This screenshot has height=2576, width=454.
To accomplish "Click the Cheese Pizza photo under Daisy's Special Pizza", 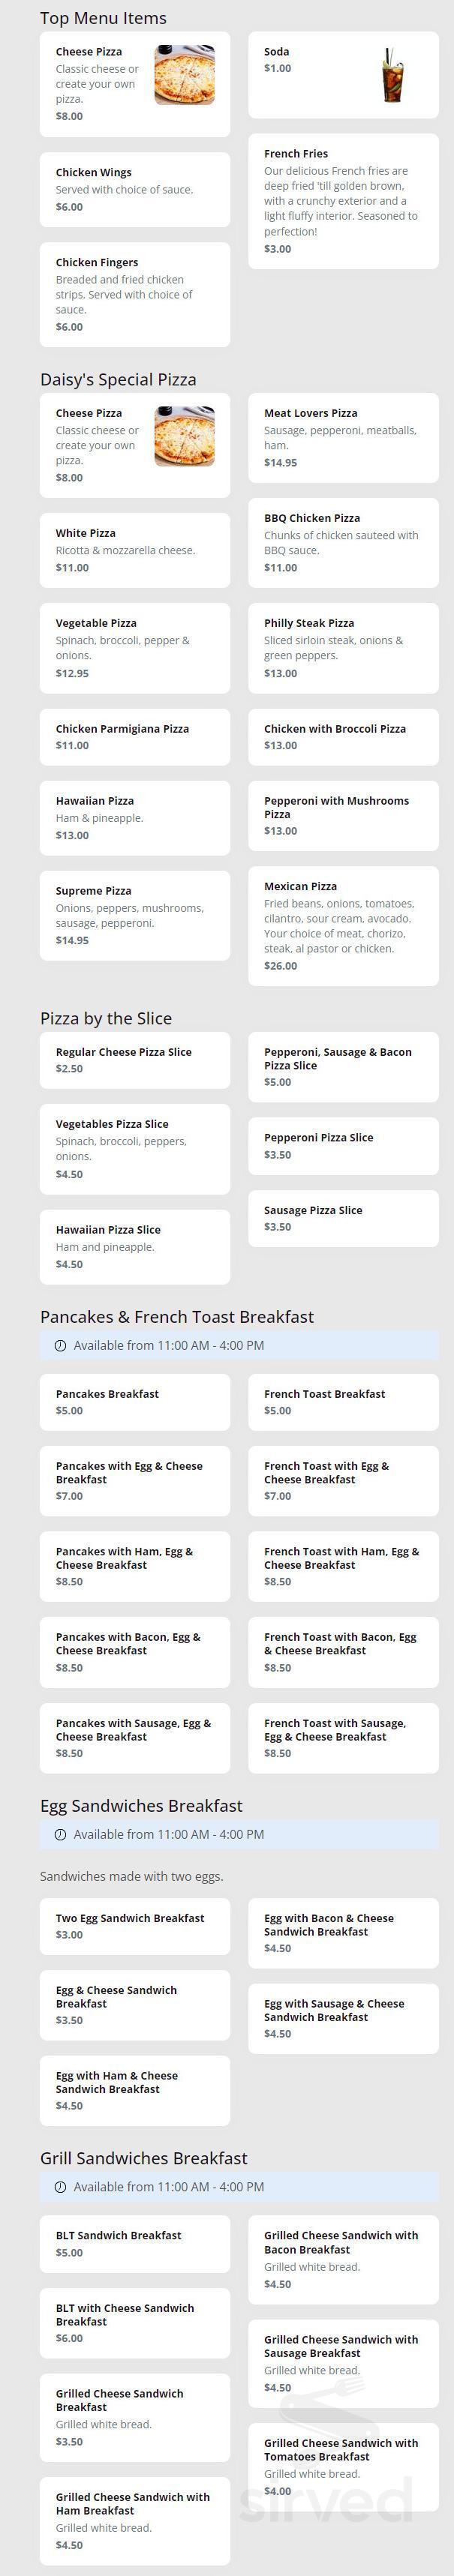I will pos(184,436).
